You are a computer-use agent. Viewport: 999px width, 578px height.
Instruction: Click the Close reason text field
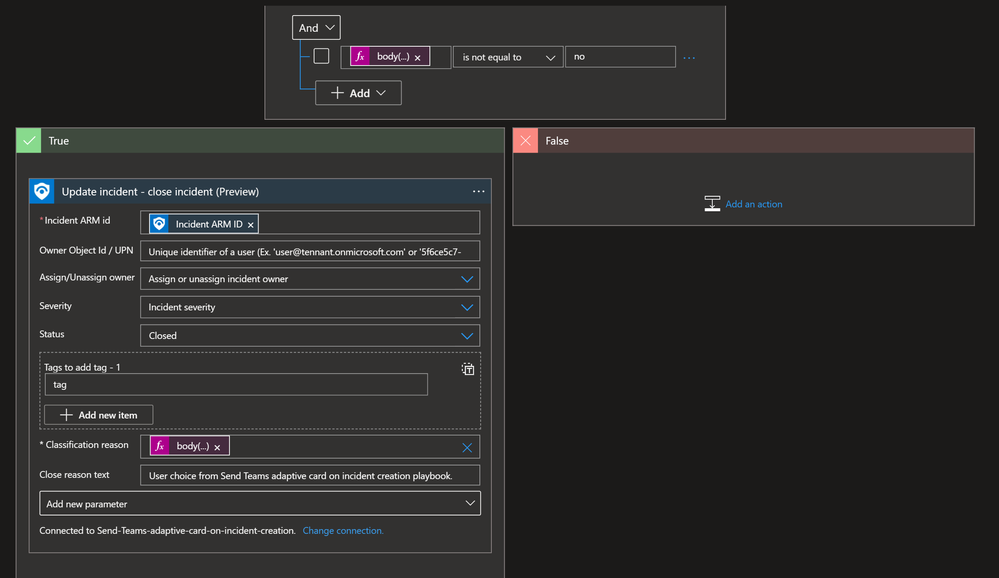point(310,475)
